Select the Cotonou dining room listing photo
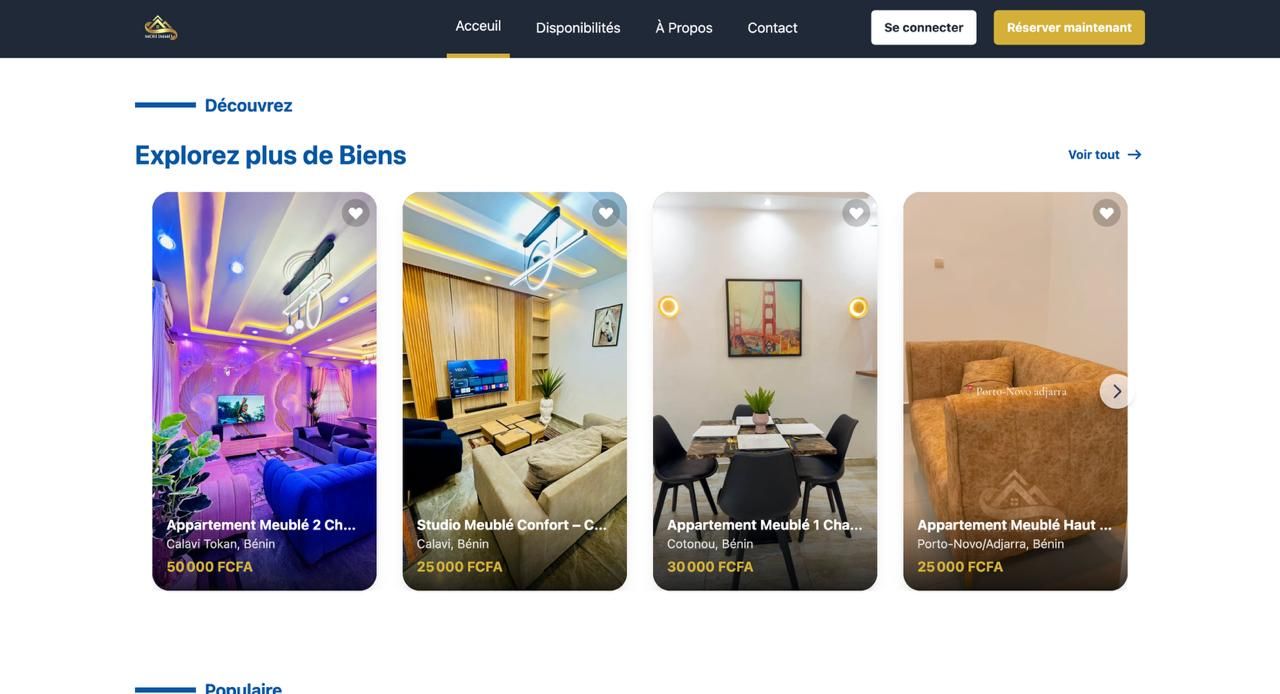Screen dimensions: 1280x694 pos(765,391)
